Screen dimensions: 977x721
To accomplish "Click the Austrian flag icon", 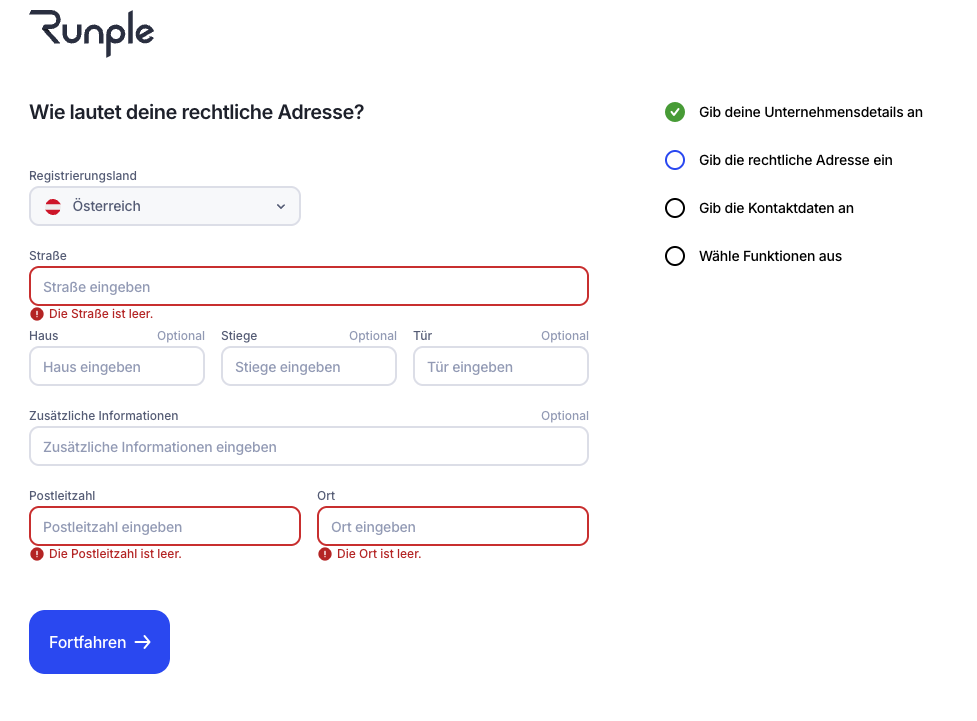I will (53, 207).
